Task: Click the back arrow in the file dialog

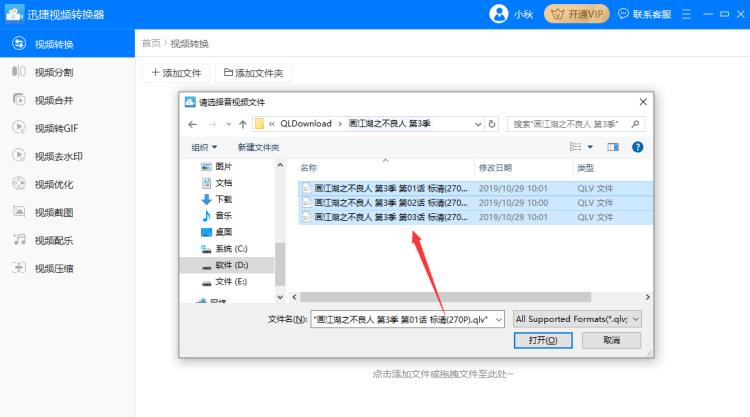Action: [x=192, y=124]
